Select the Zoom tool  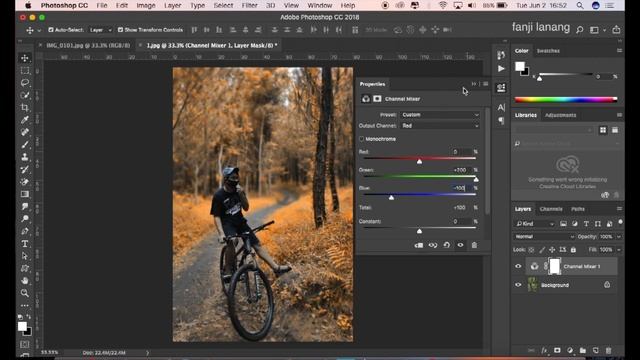pyautogui.click(x=25, y=293)
